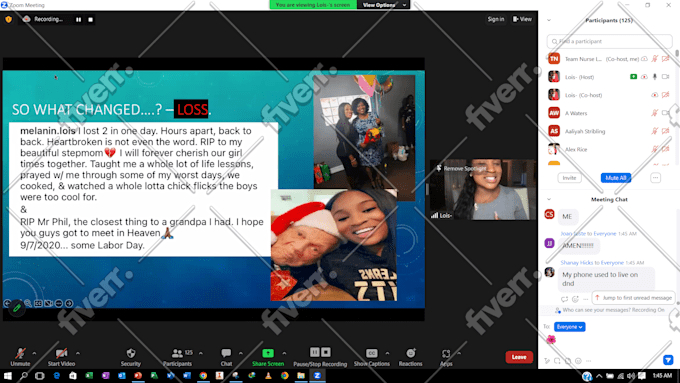
Task: Open the Reactions smiley icon
Action: click(x=410, y=353)
